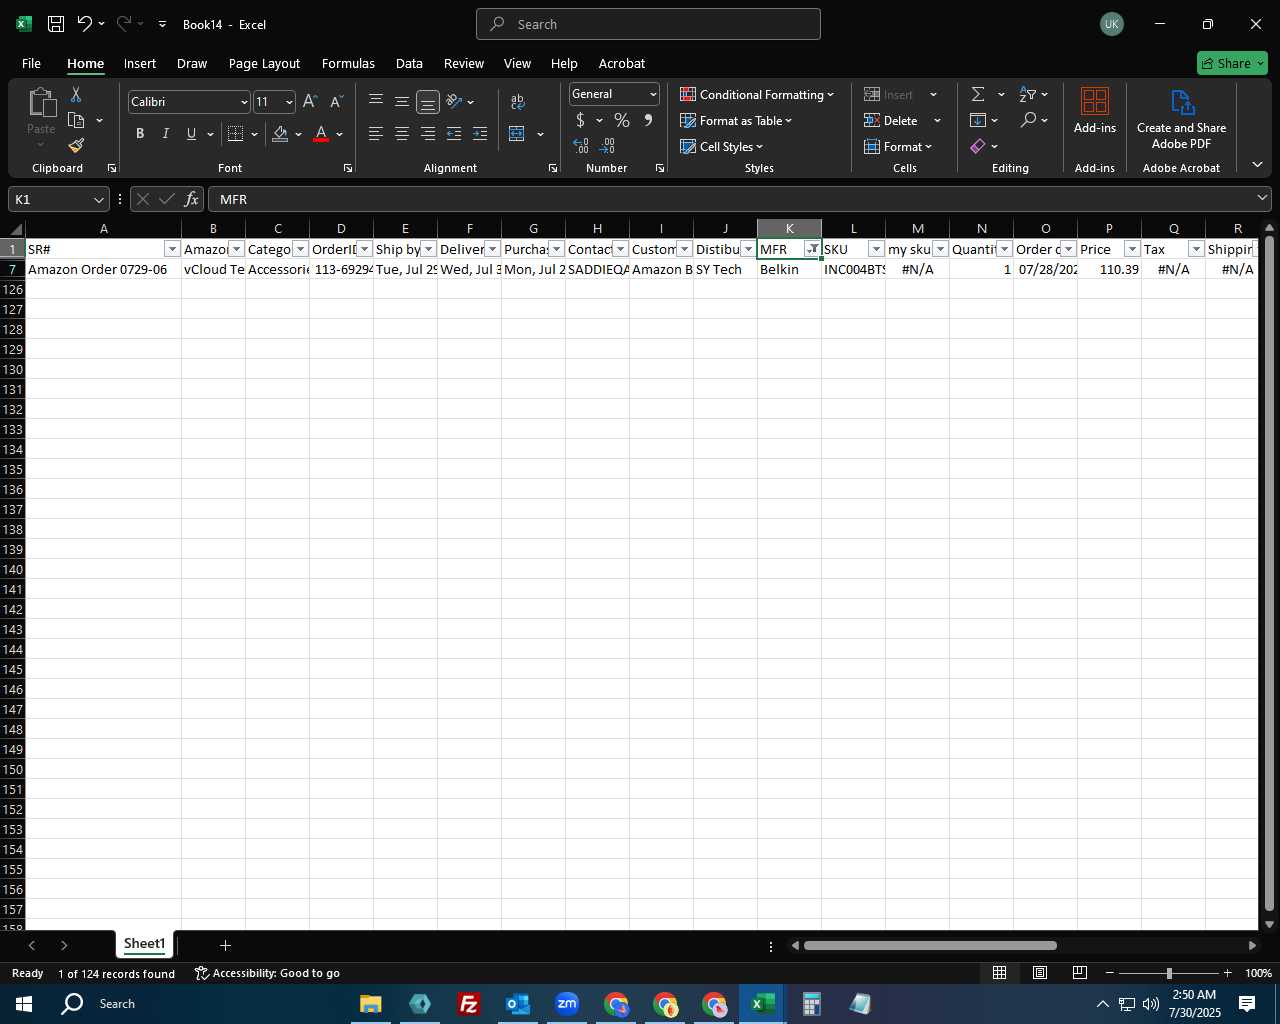Click the Share button
Image resolution: width=1280 pixels, height=1024 pixels.
[1232, 63]
